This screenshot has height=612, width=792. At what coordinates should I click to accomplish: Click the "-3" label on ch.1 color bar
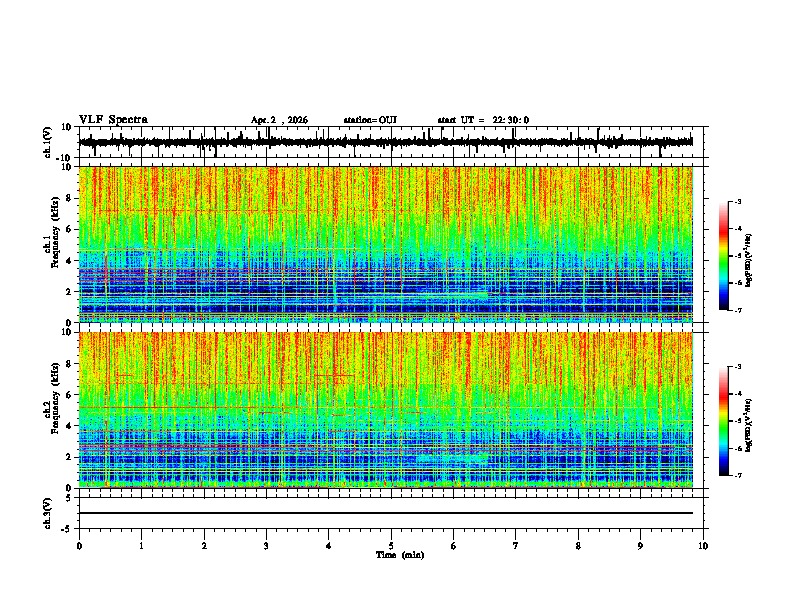[737, 201]
